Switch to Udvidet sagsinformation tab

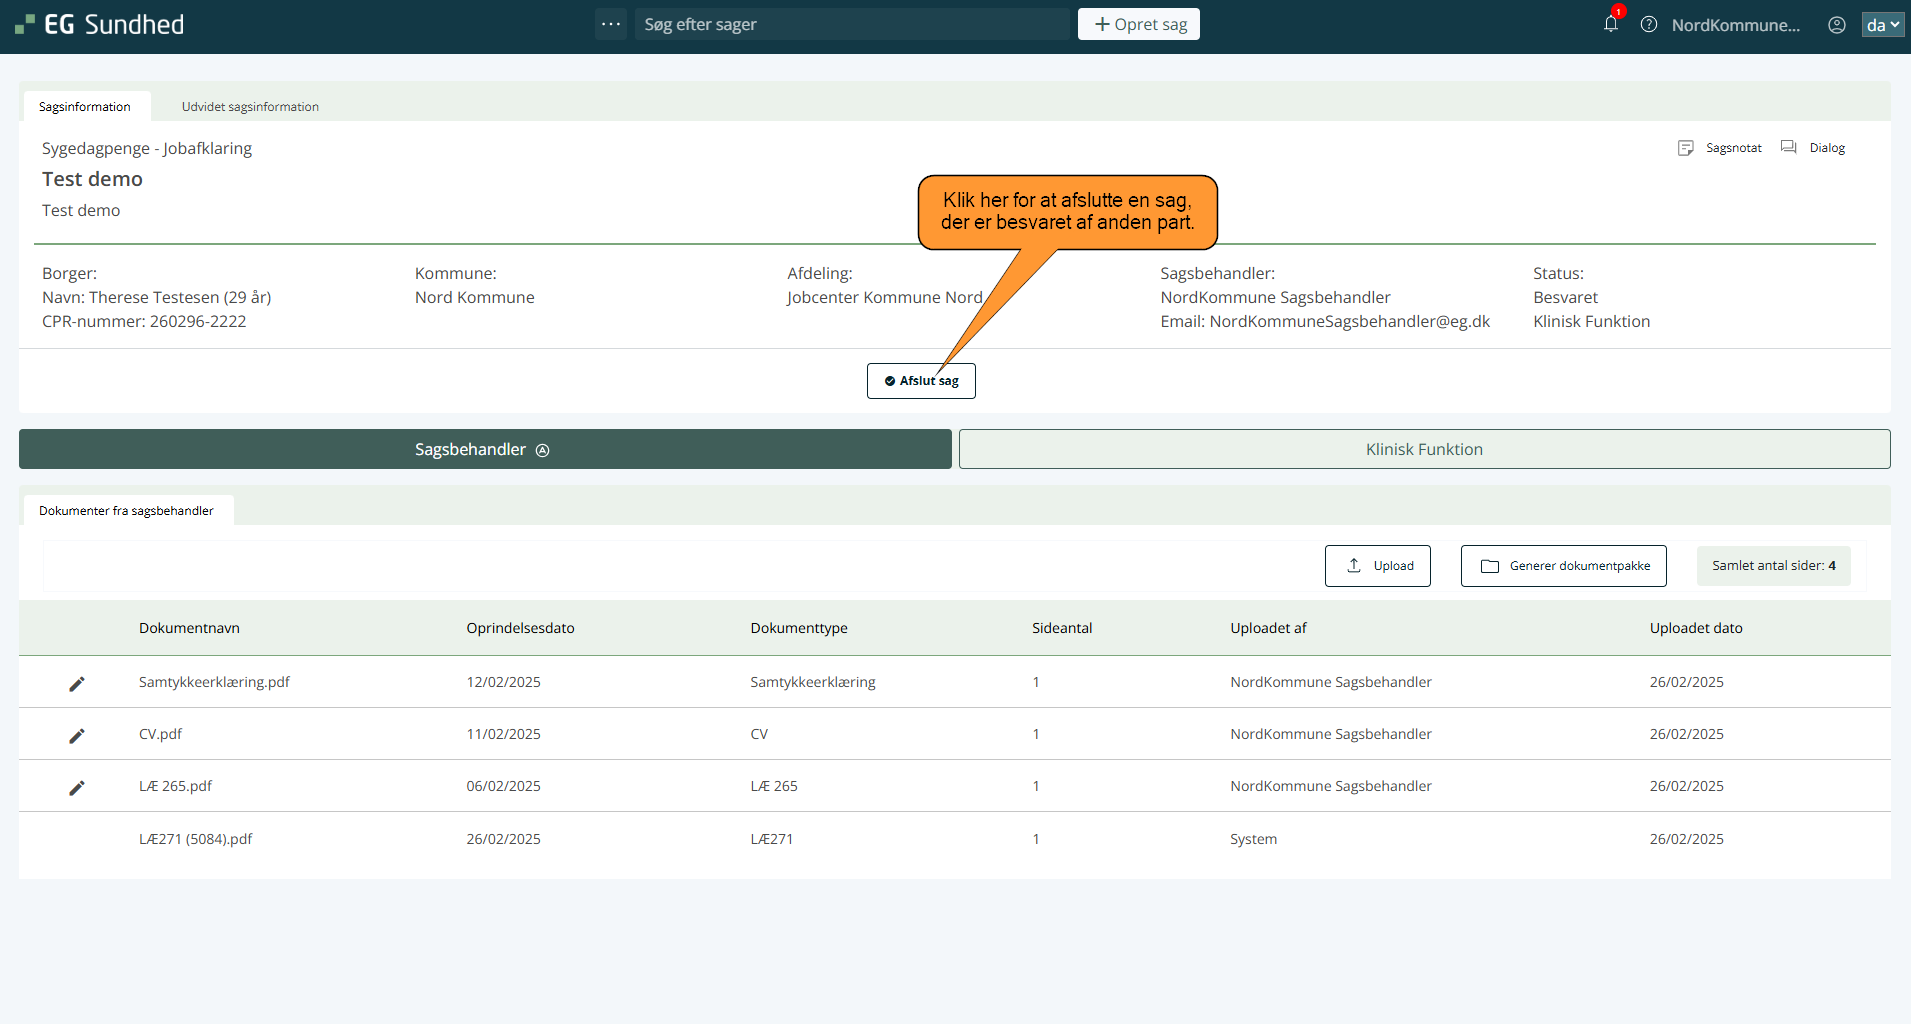tap(250, 107)
